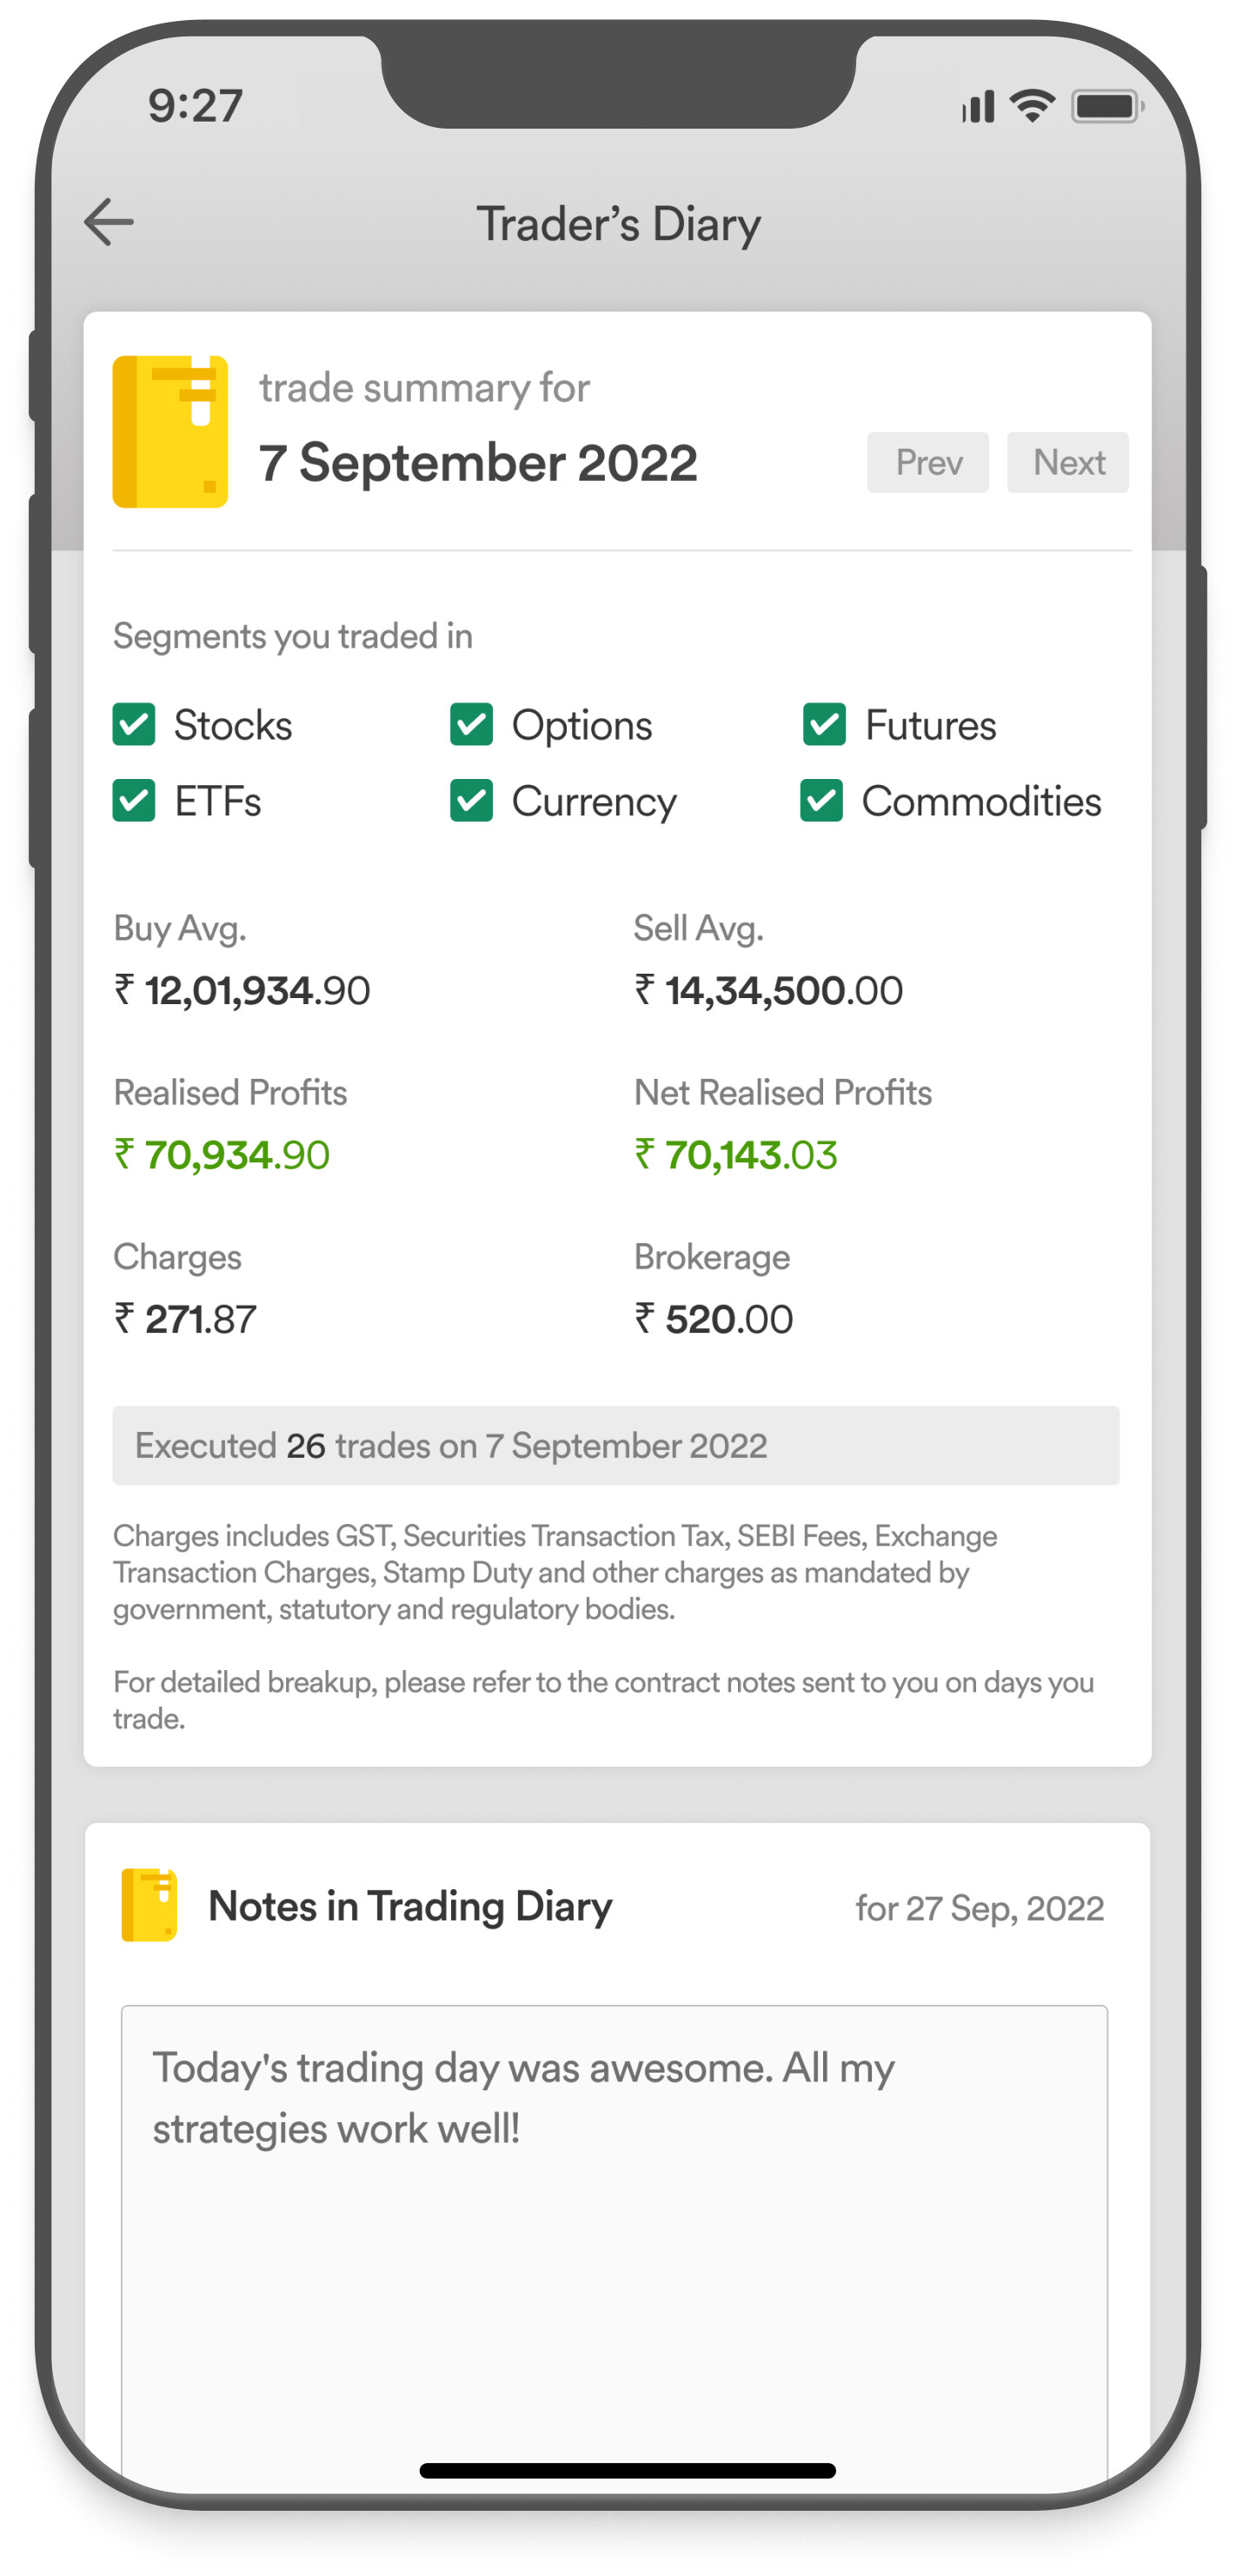
Task: Uncheck the Commodities segment checkbox
Action: [822, 800]
